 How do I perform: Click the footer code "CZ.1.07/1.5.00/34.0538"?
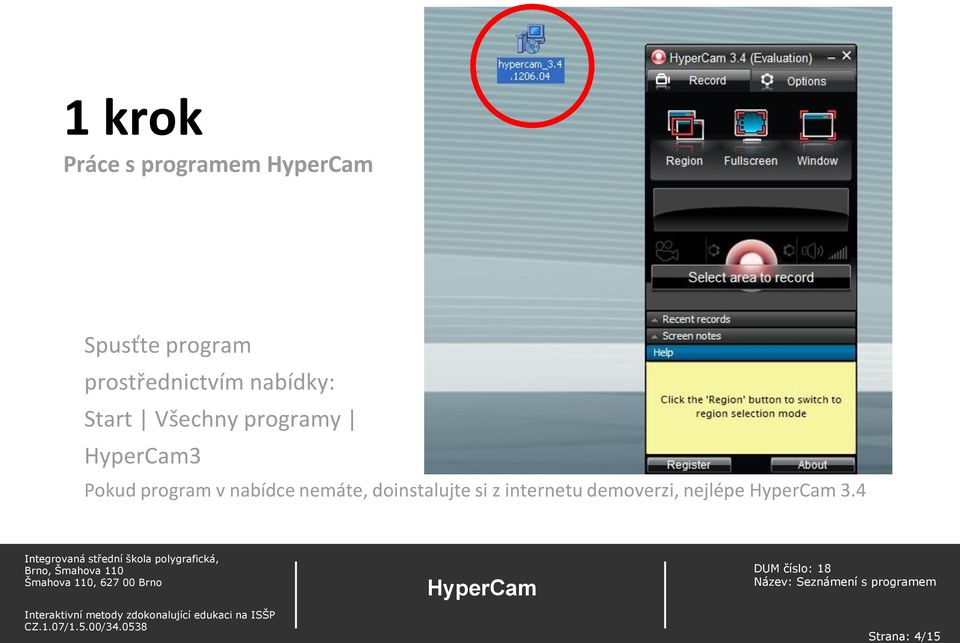click(86, 626)
